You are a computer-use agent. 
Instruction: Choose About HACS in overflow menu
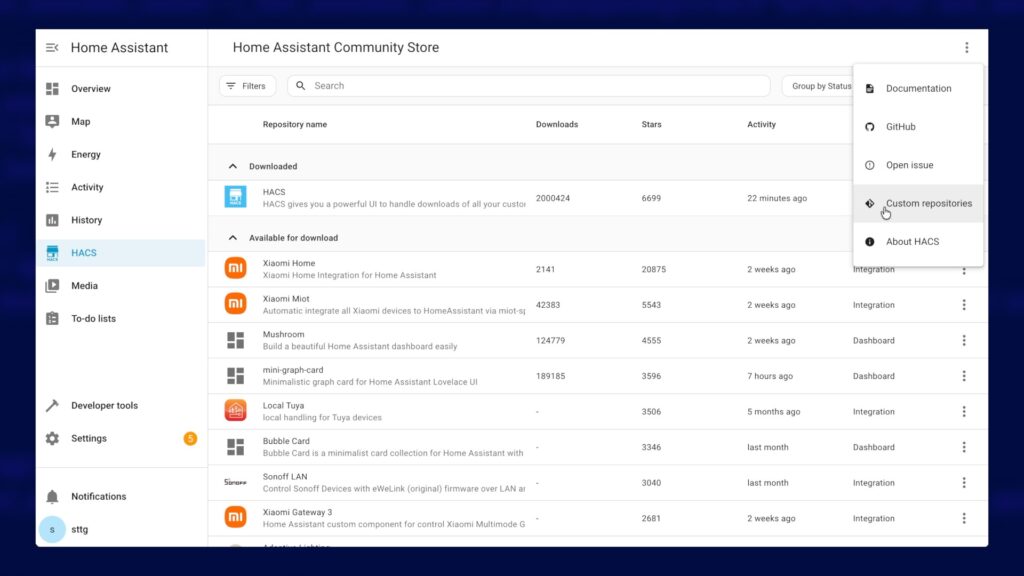tap(912, 242)
